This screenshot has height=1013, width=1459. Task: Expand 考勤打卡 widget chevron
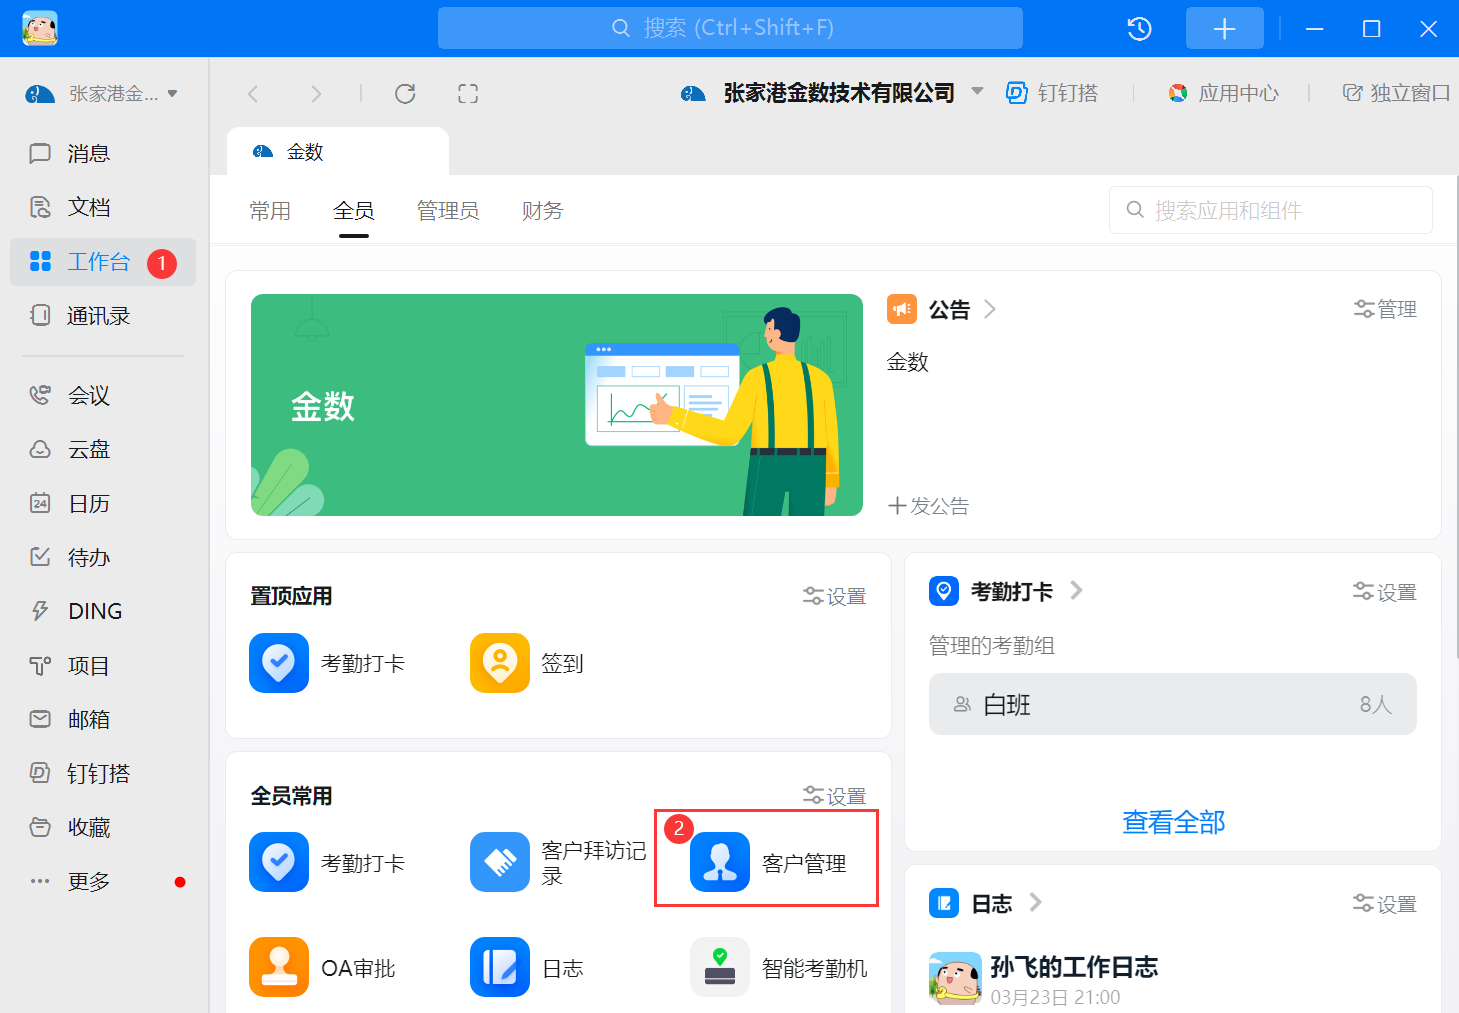click(x=1076, y=590)
